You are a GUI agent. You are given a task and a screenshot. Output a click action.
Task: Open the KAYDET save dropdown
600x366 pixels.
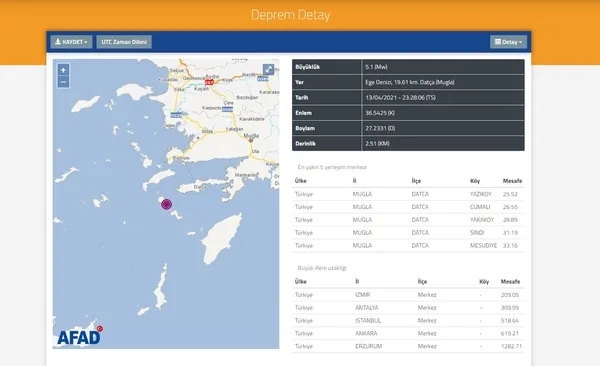click(x=71, y=42)
